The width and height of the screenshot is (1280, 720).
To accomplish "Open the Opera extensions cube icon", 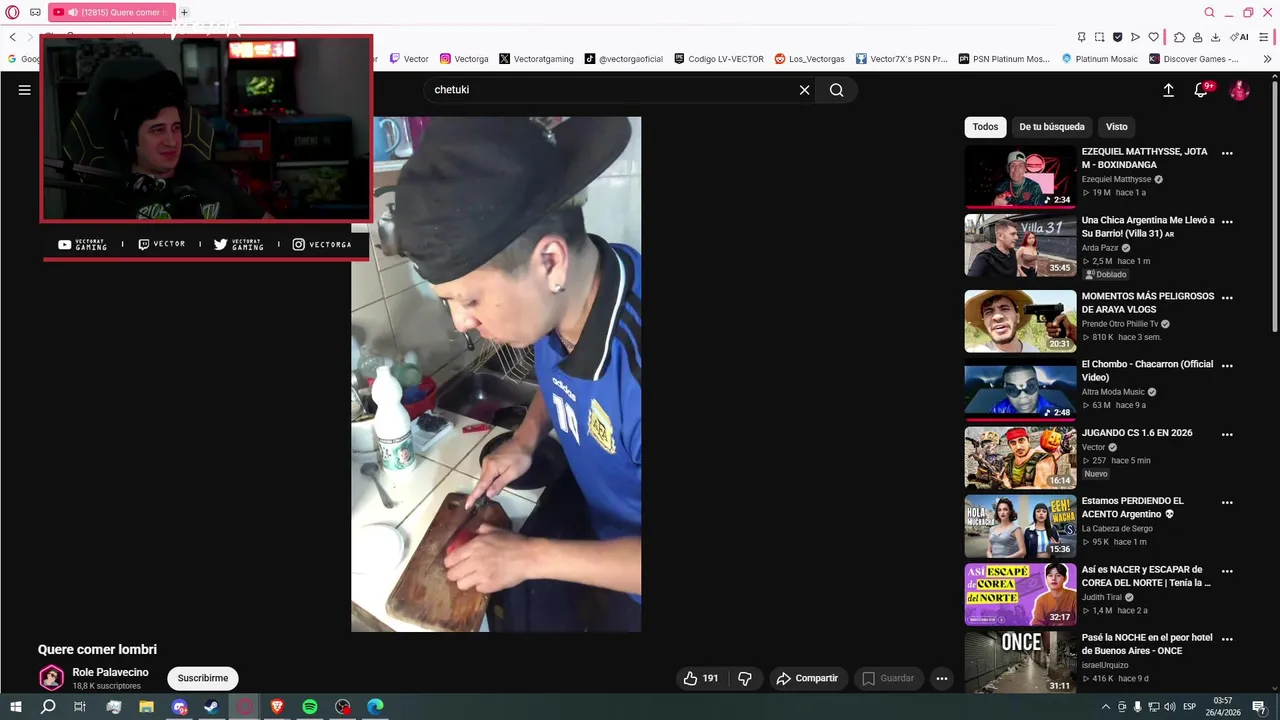I will pos(1179,37).
